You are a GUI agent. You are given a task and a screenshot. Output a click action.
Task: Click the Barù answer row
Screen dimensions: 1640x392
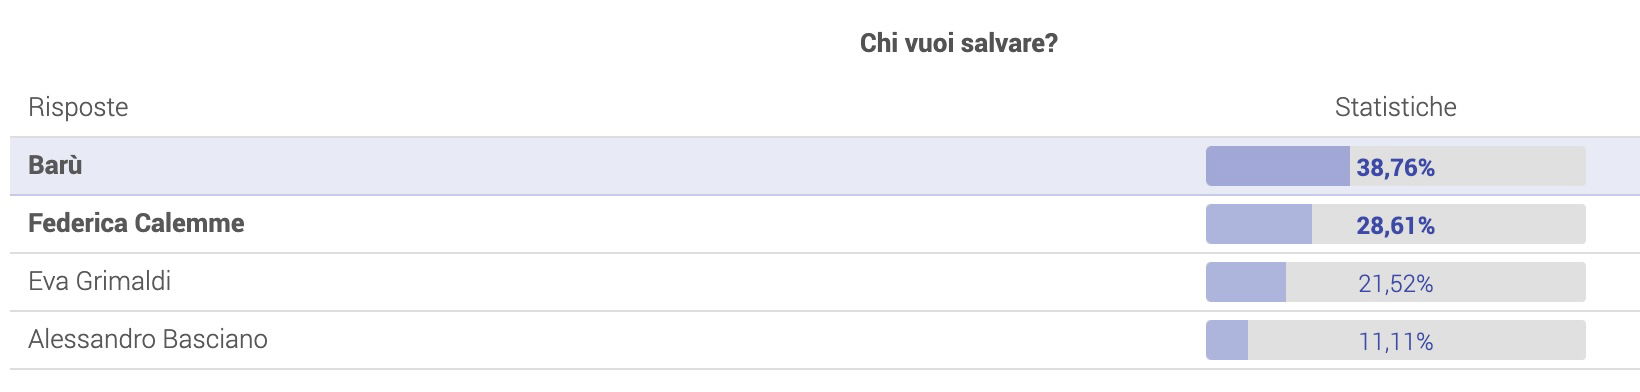[x=825, y=166]
